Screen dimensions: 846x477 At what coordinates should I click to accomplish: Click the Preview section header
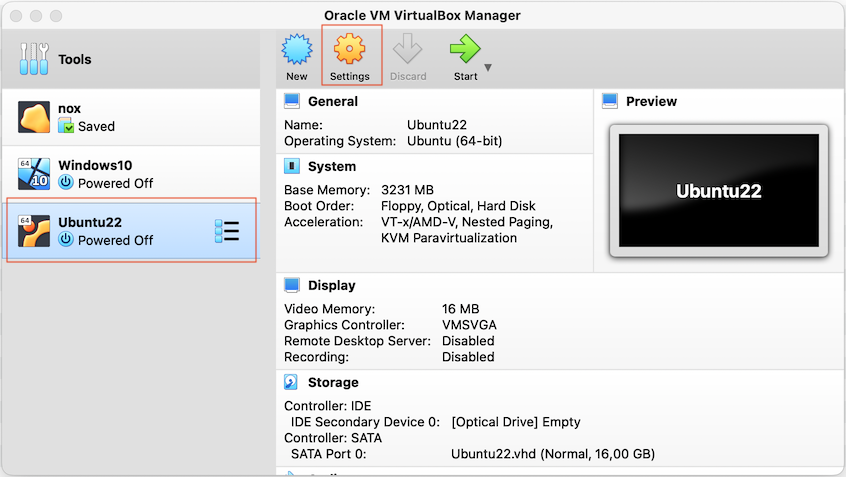click(651, 101)
